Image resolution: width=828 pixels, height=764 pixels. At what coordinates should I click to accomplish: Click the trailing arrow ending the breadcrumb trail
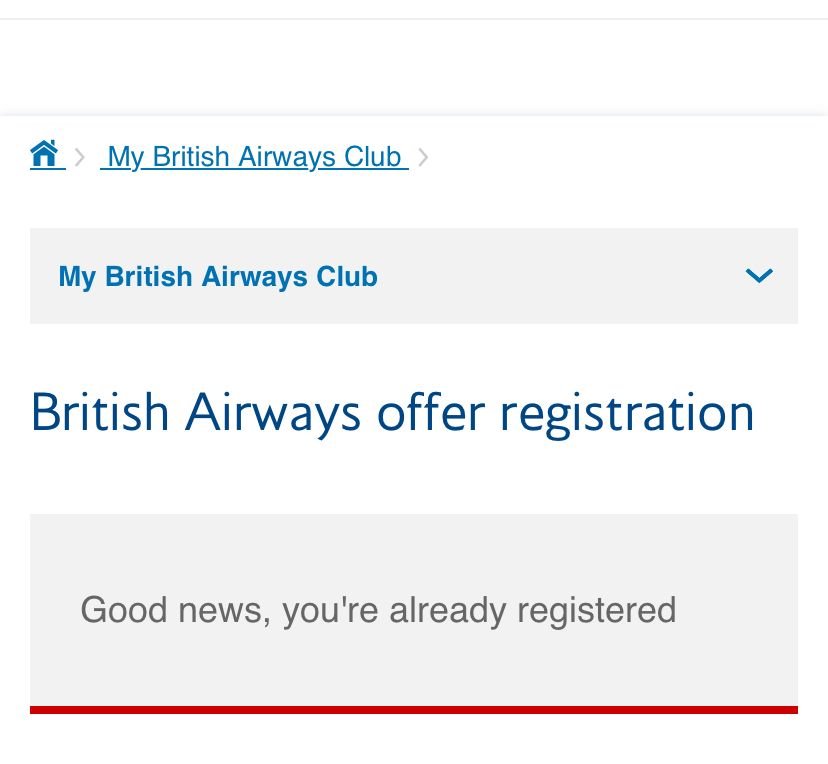click(423, 158)
